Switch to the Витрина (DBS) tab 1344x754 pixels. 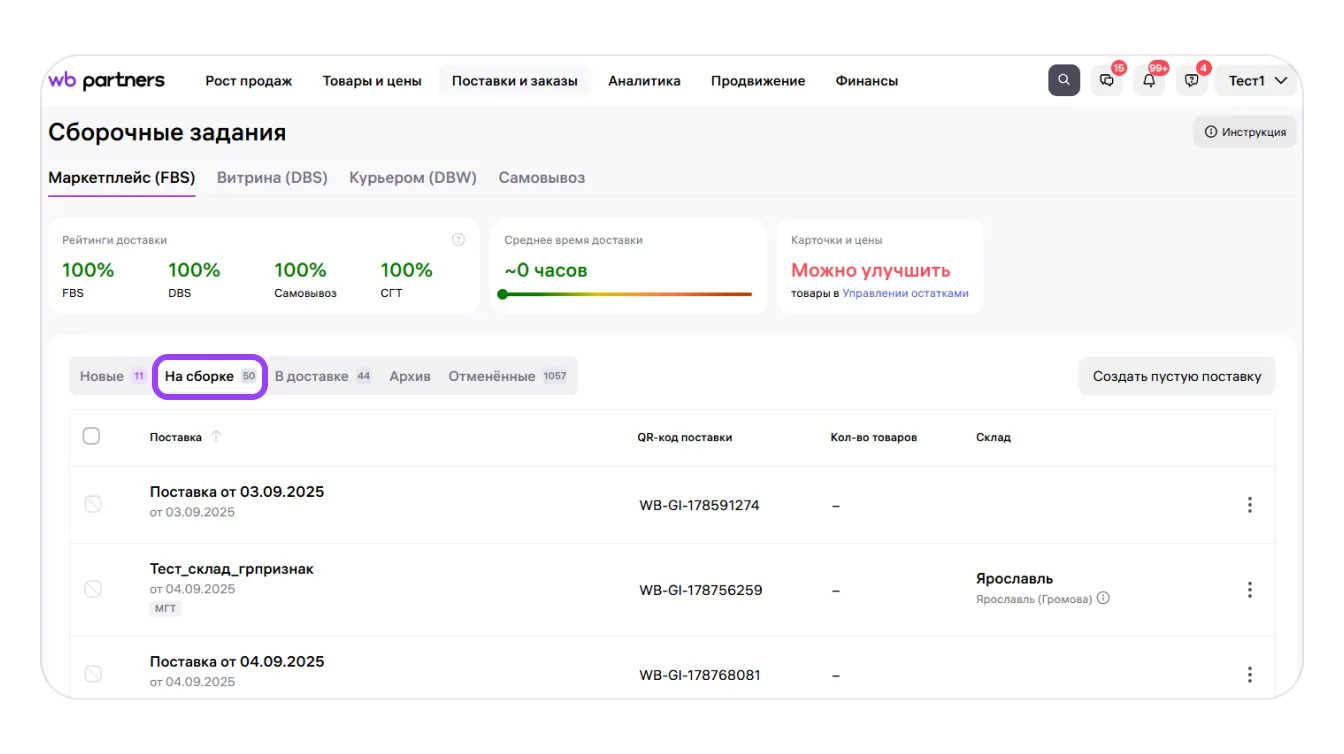tap(272, 178)
